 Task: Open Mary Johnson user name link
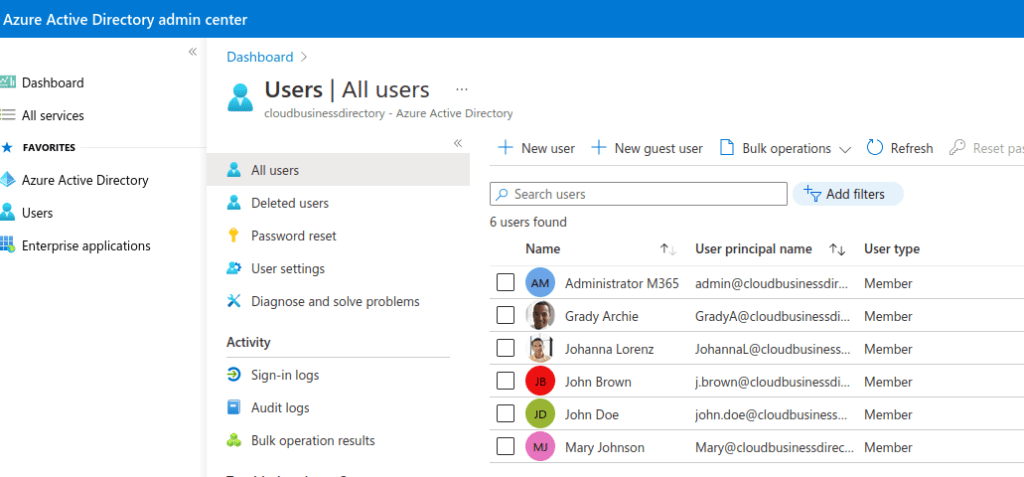click(x=605, y=447)
